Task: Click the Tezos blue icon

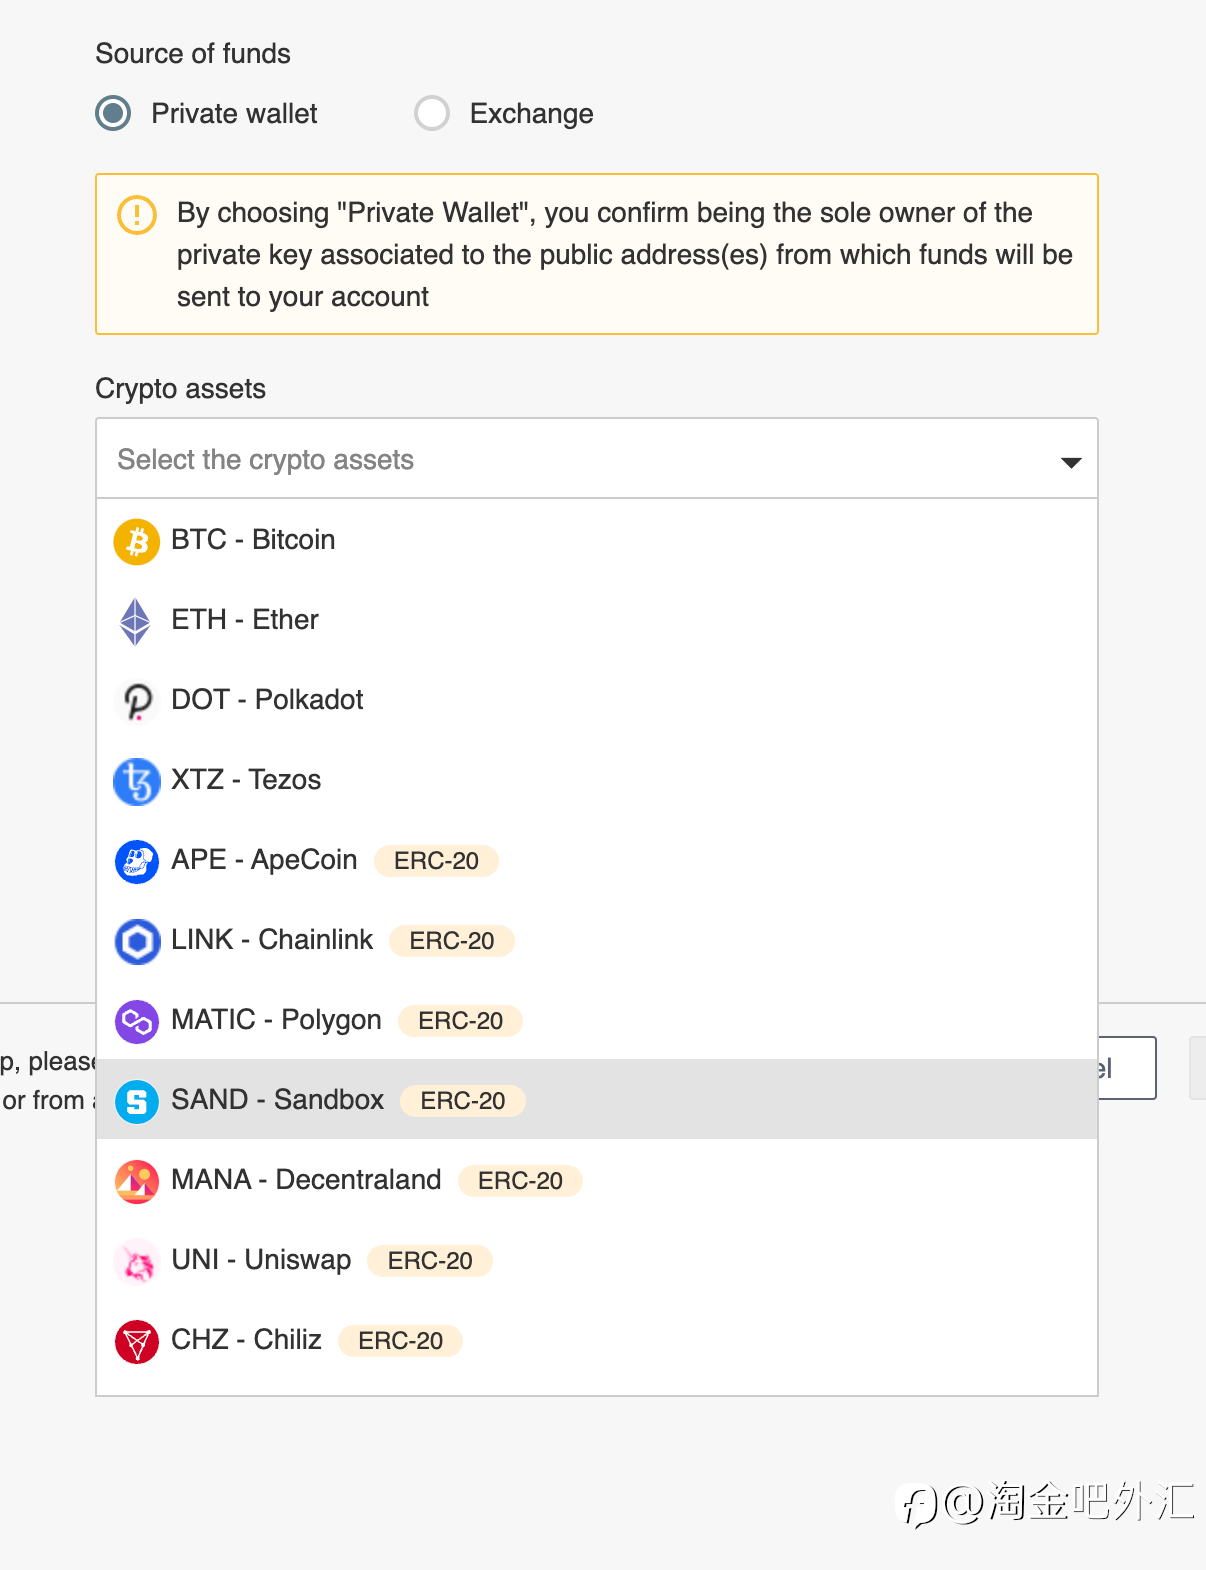Action: tap(137, 781)
